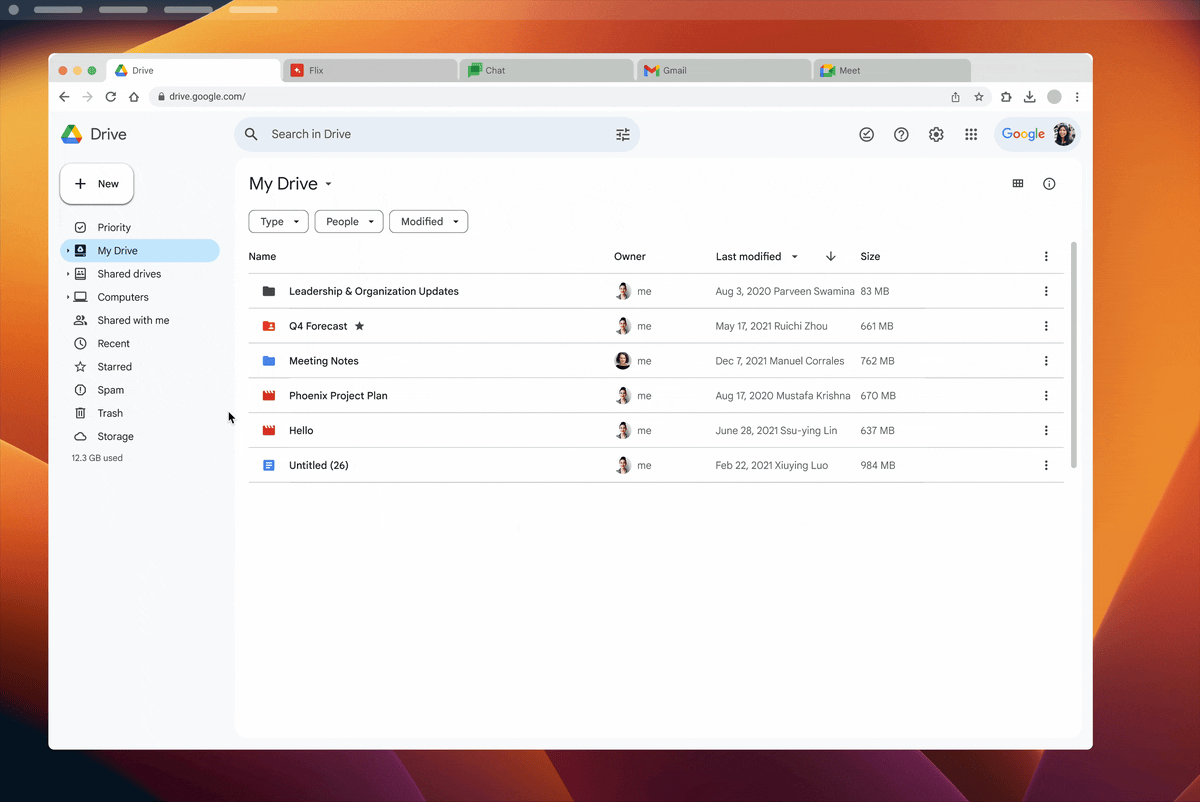This screenshot has width=1200, height=802.
Task: Open Trash in the sidebar
Action: pyautogui.click(x=110, y=413)
